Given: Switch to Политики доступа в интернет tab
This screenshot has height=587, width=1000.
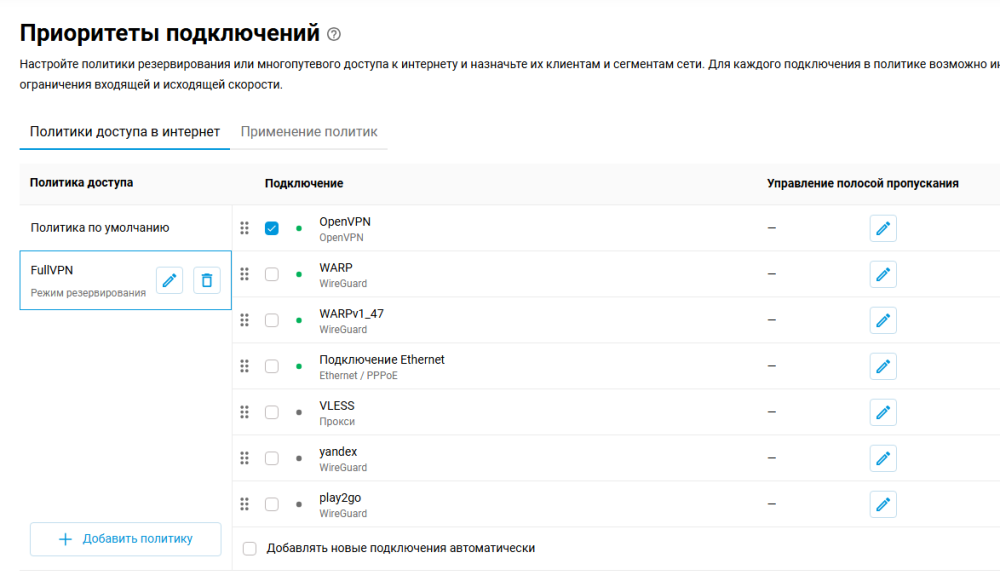Looking at the screenshot, I should [124, 131].
